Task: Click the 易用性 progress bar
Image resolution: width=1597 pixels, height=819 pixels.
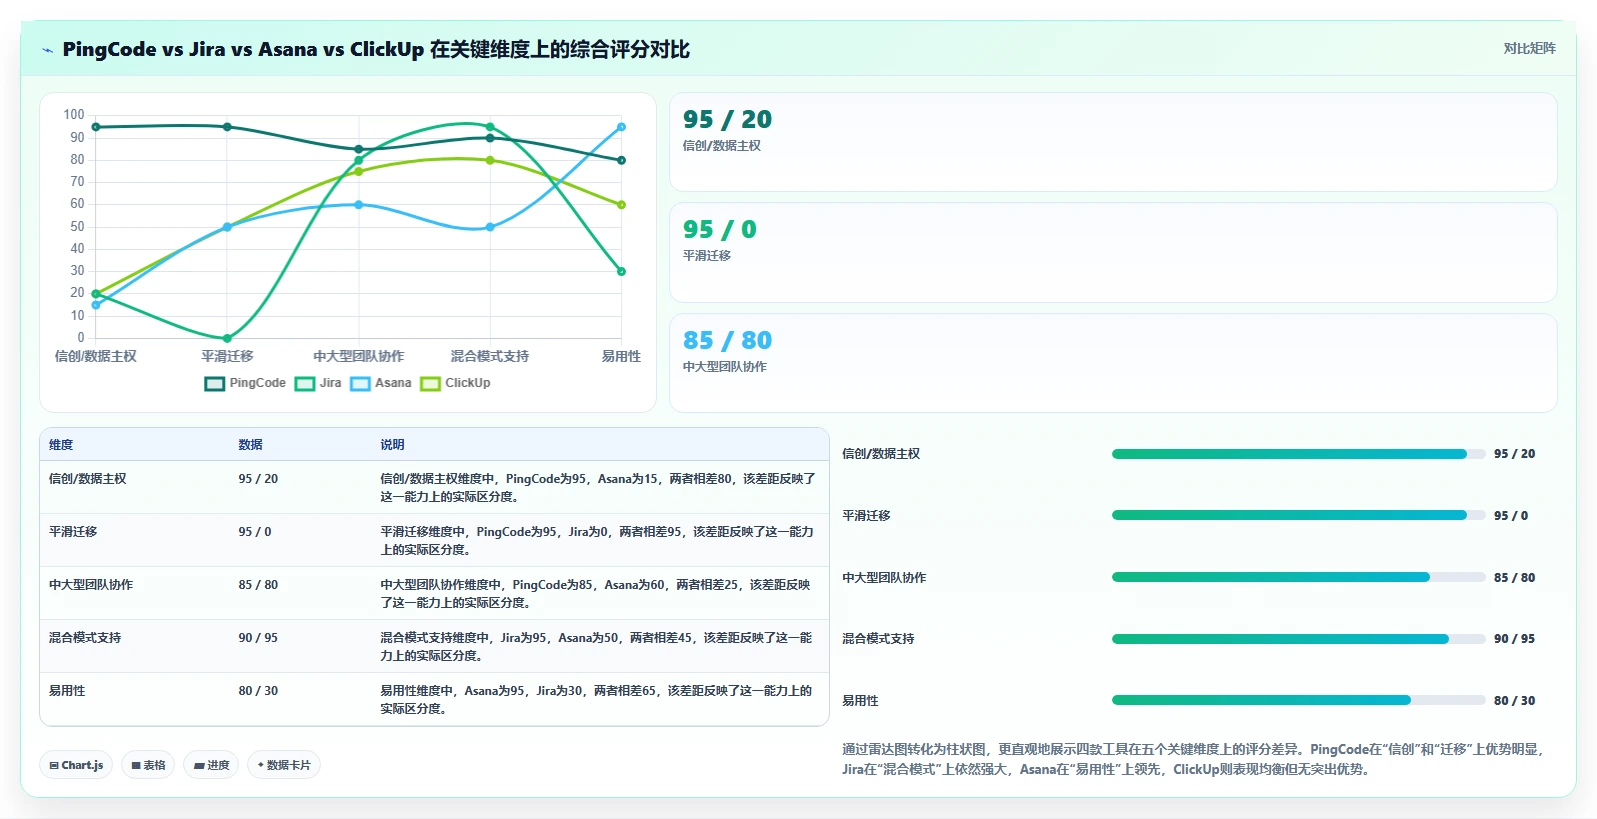Action: click(1298, 700)
